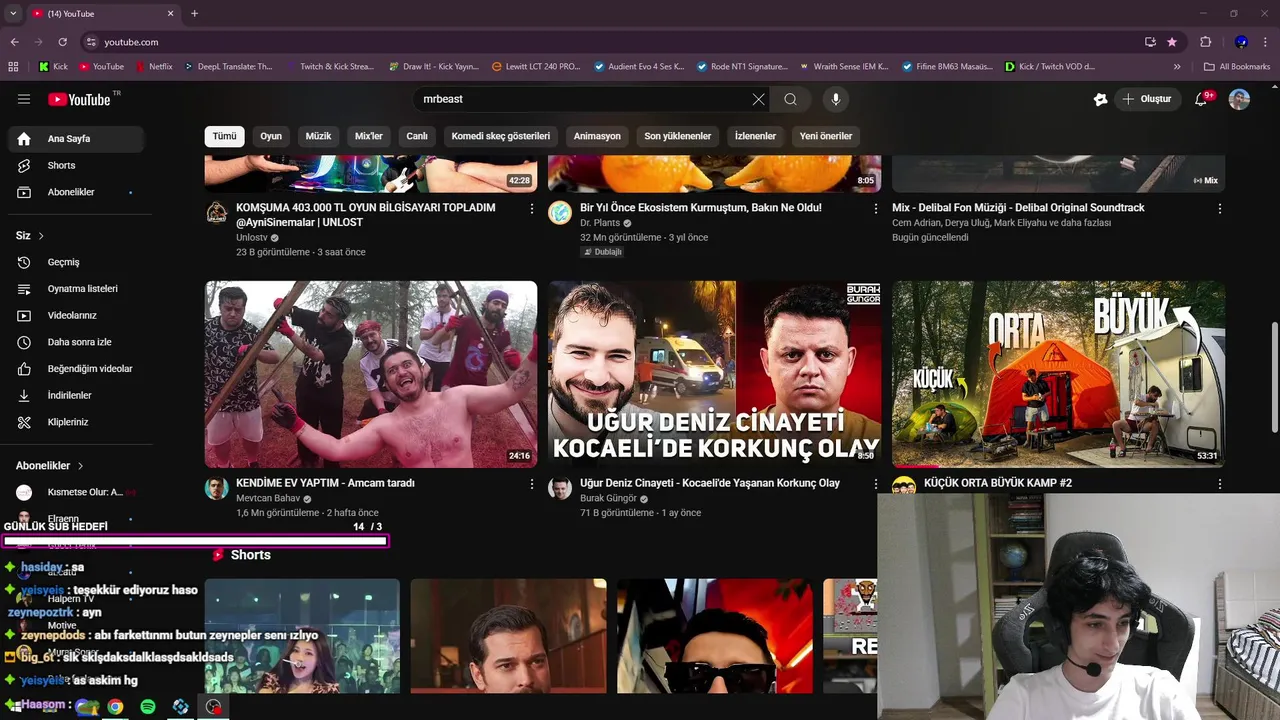Start voice search with the microphone
This screenshot has width=1280, height=720.
coord(836,99)
